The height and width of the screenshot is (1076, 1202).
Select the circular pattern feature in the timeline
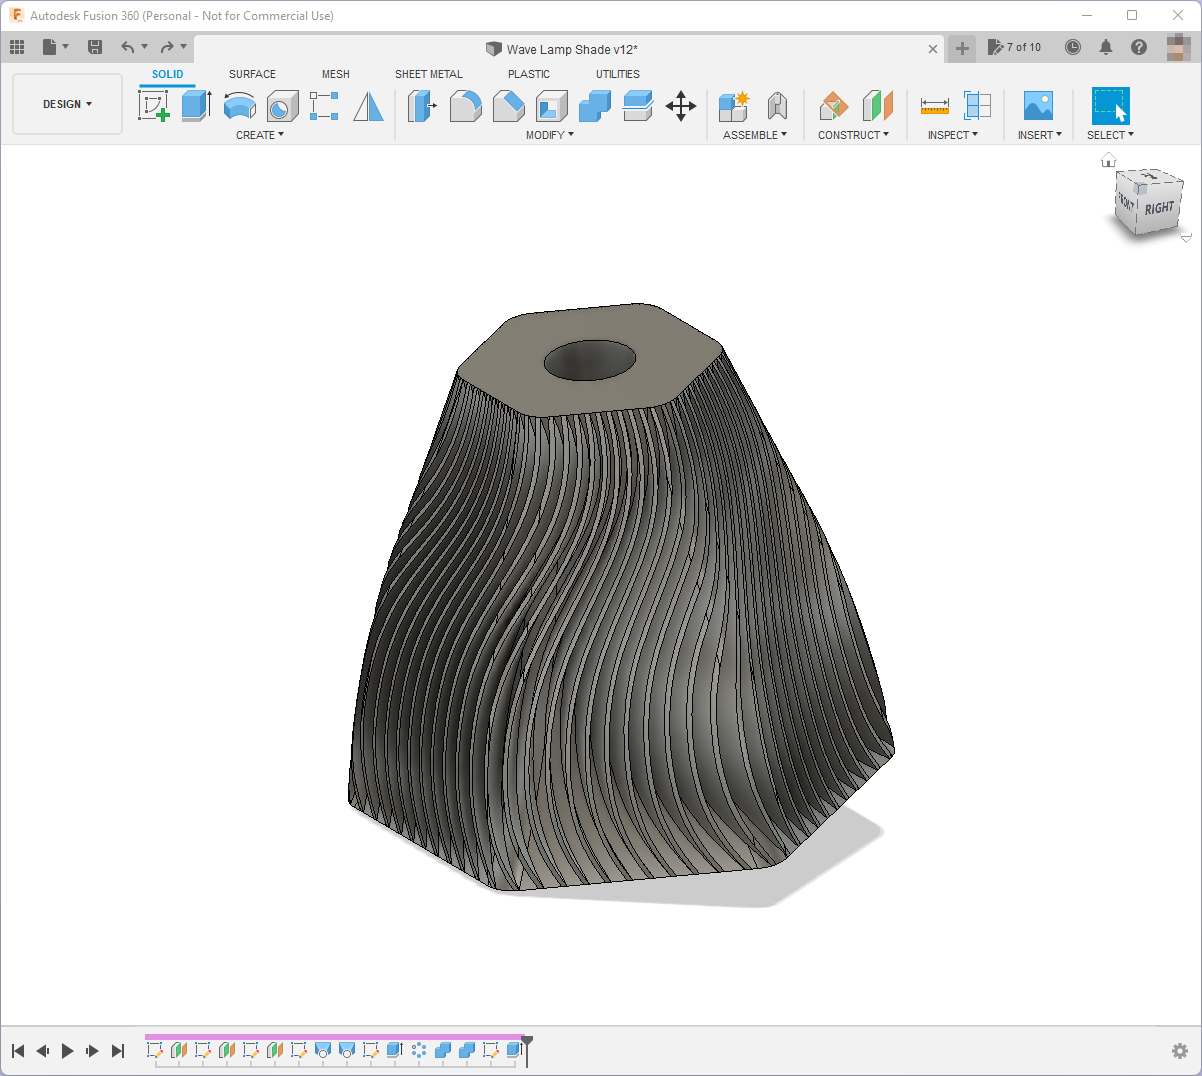point(419,1050)
